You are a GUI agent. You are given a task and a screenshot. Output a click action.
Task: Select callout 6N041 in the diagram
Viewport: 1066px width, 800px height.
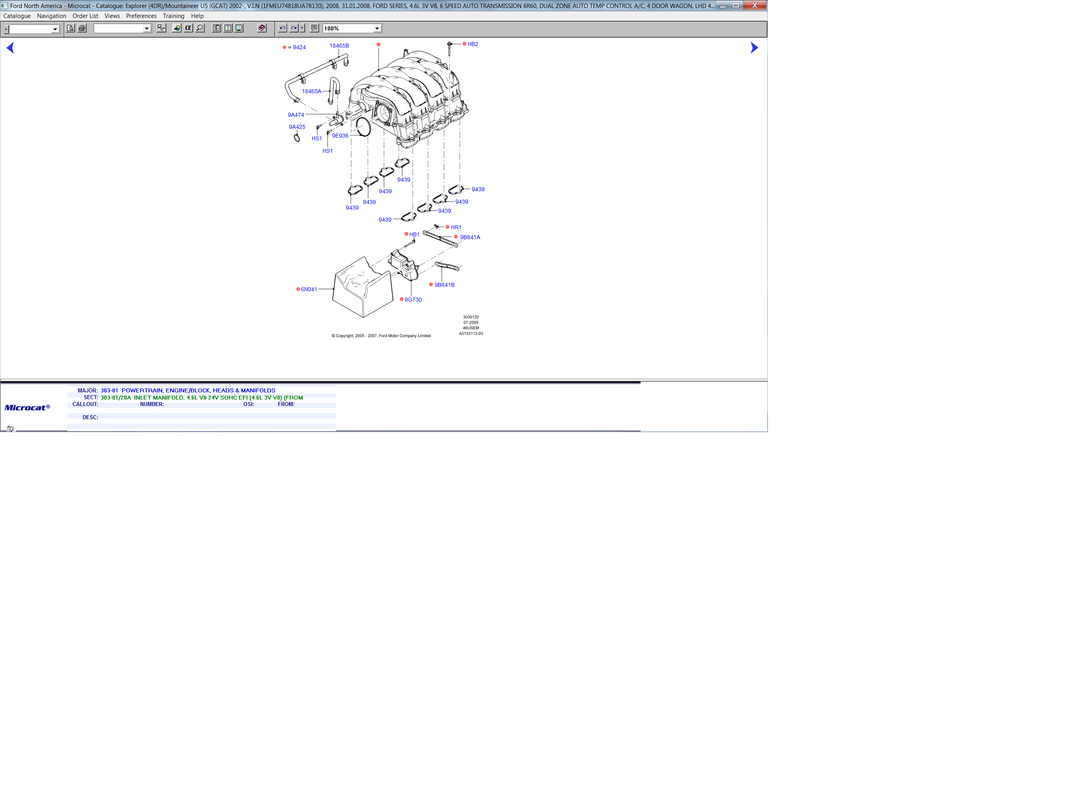[x=309, y=290]
